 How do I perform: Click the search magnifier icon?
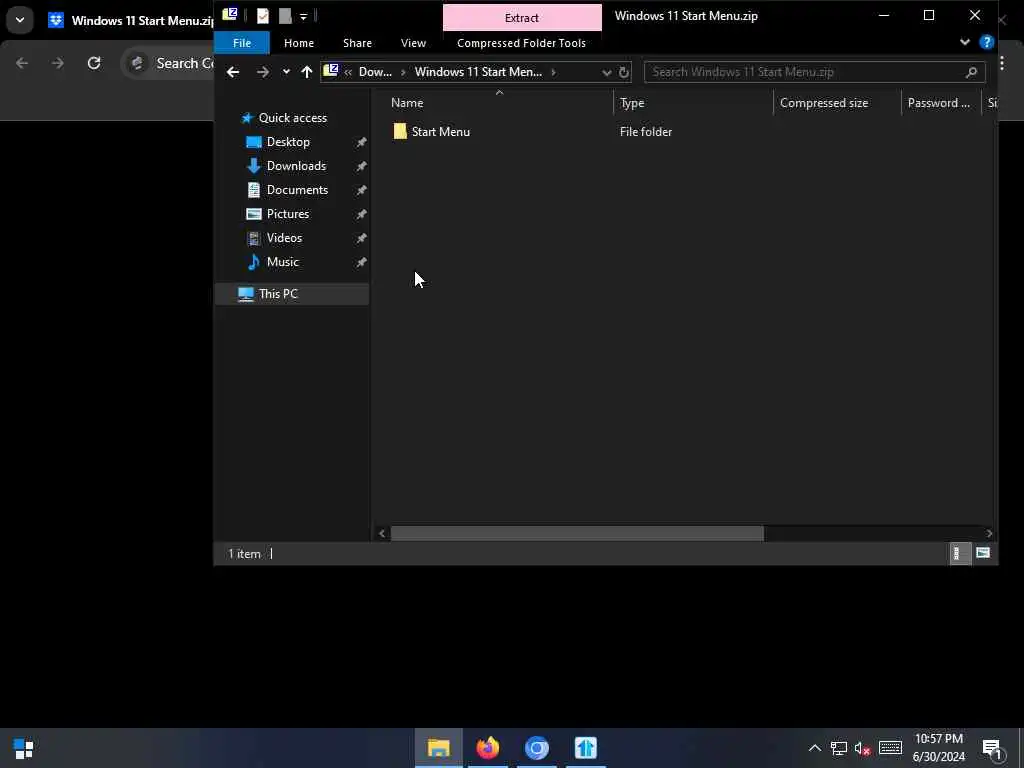pos(971,72)
